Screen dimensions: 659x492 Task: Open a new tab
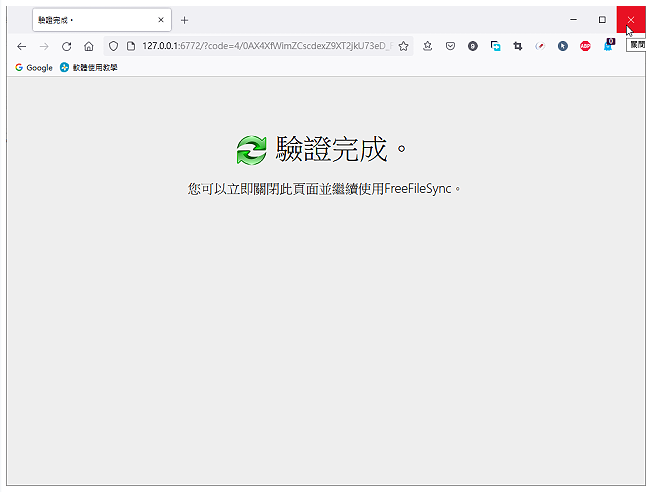[185, 20]
